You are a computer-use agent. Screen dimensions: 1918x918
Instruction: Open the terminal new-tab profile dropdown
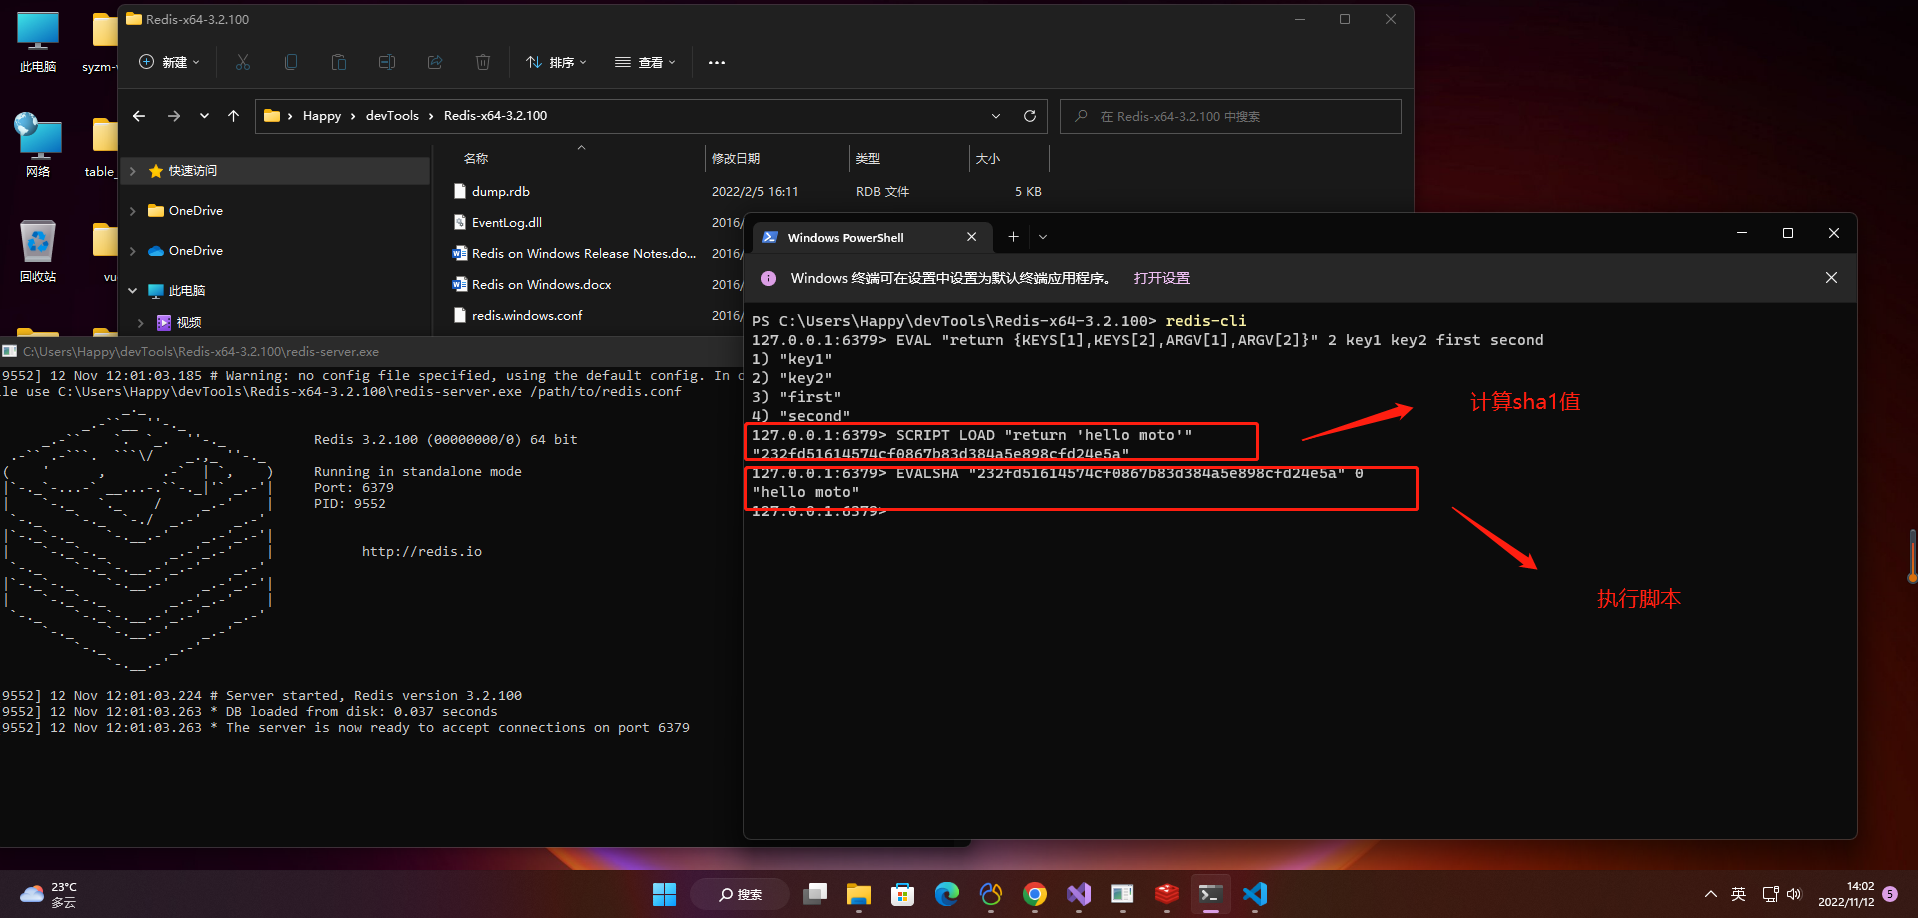coord(1043,237)
